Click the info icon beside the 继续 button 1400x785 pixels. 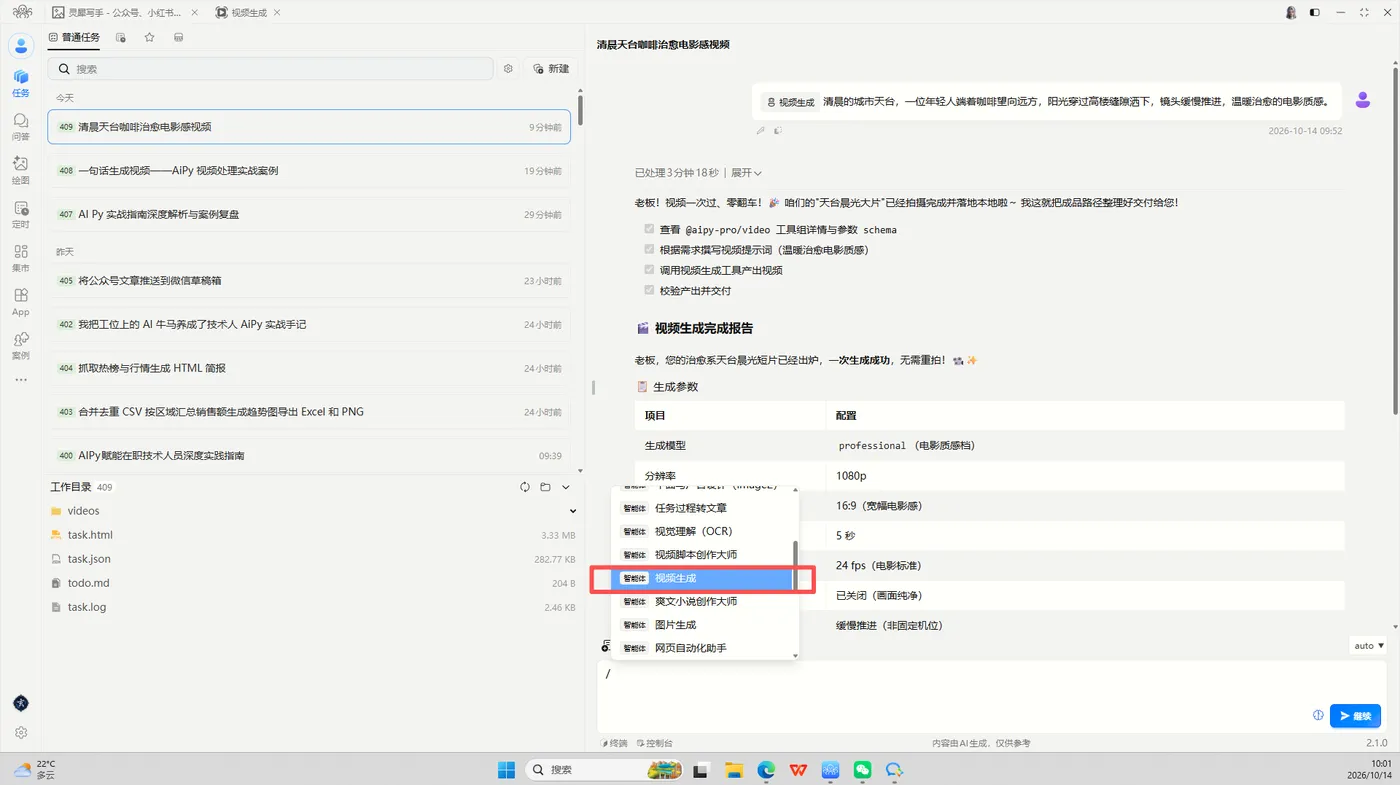tap(1318, 715)
